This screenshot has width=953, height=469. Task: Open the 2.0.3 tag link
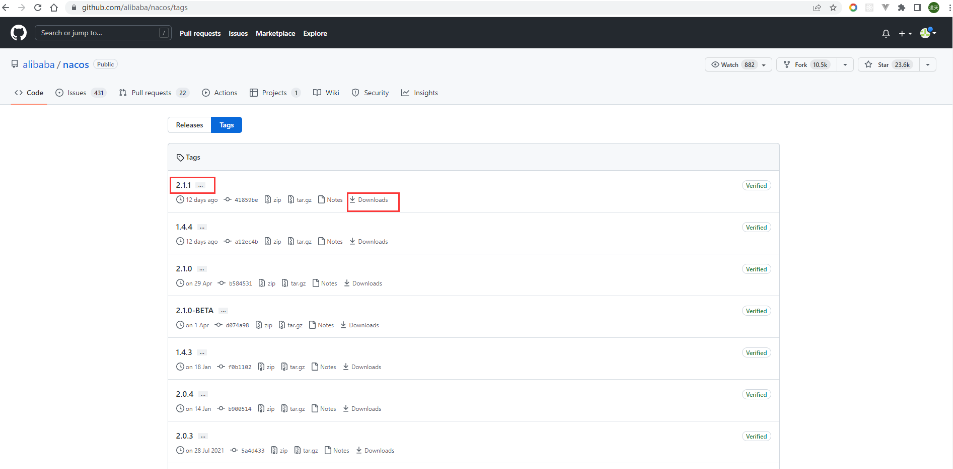(184, 436)
